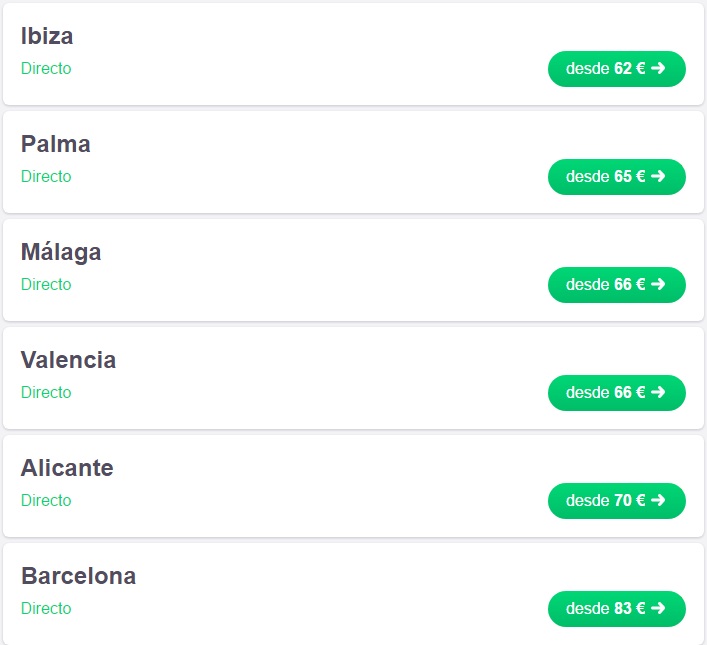Click the Directo label under Ibiza
The image size is (707, 645).
46,69
